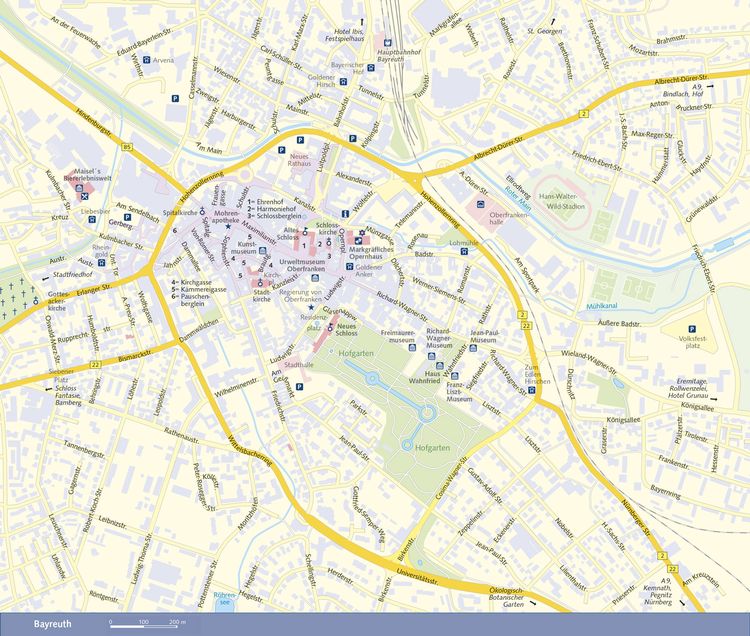Click the parking icon at Volksfestplatz

pos(691,329)
